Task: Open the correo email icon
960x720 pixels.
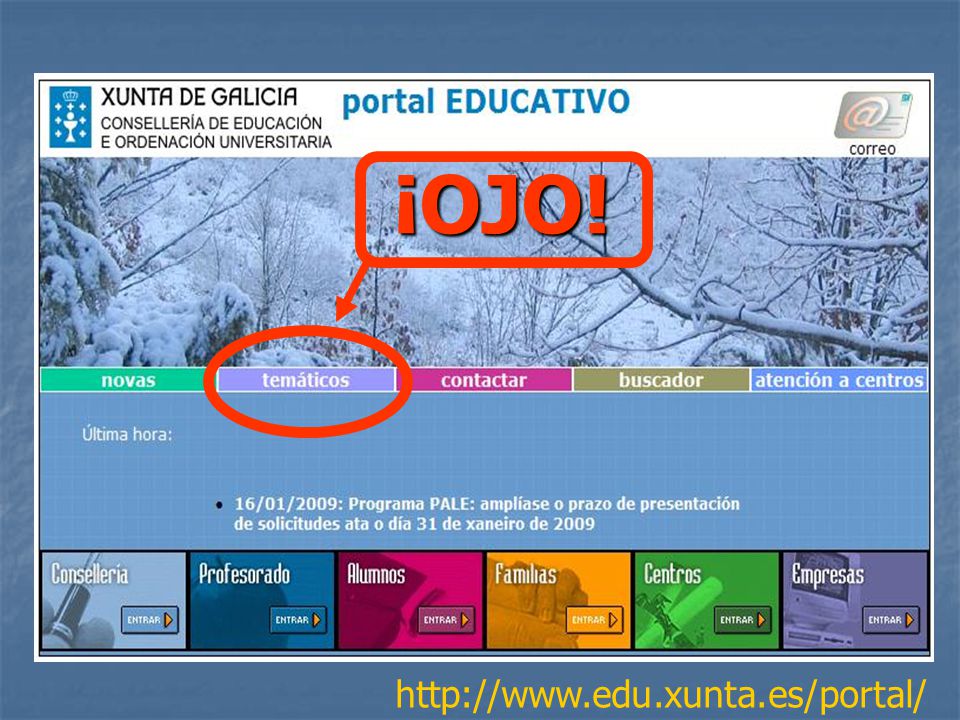Action: tap(873, 115)
